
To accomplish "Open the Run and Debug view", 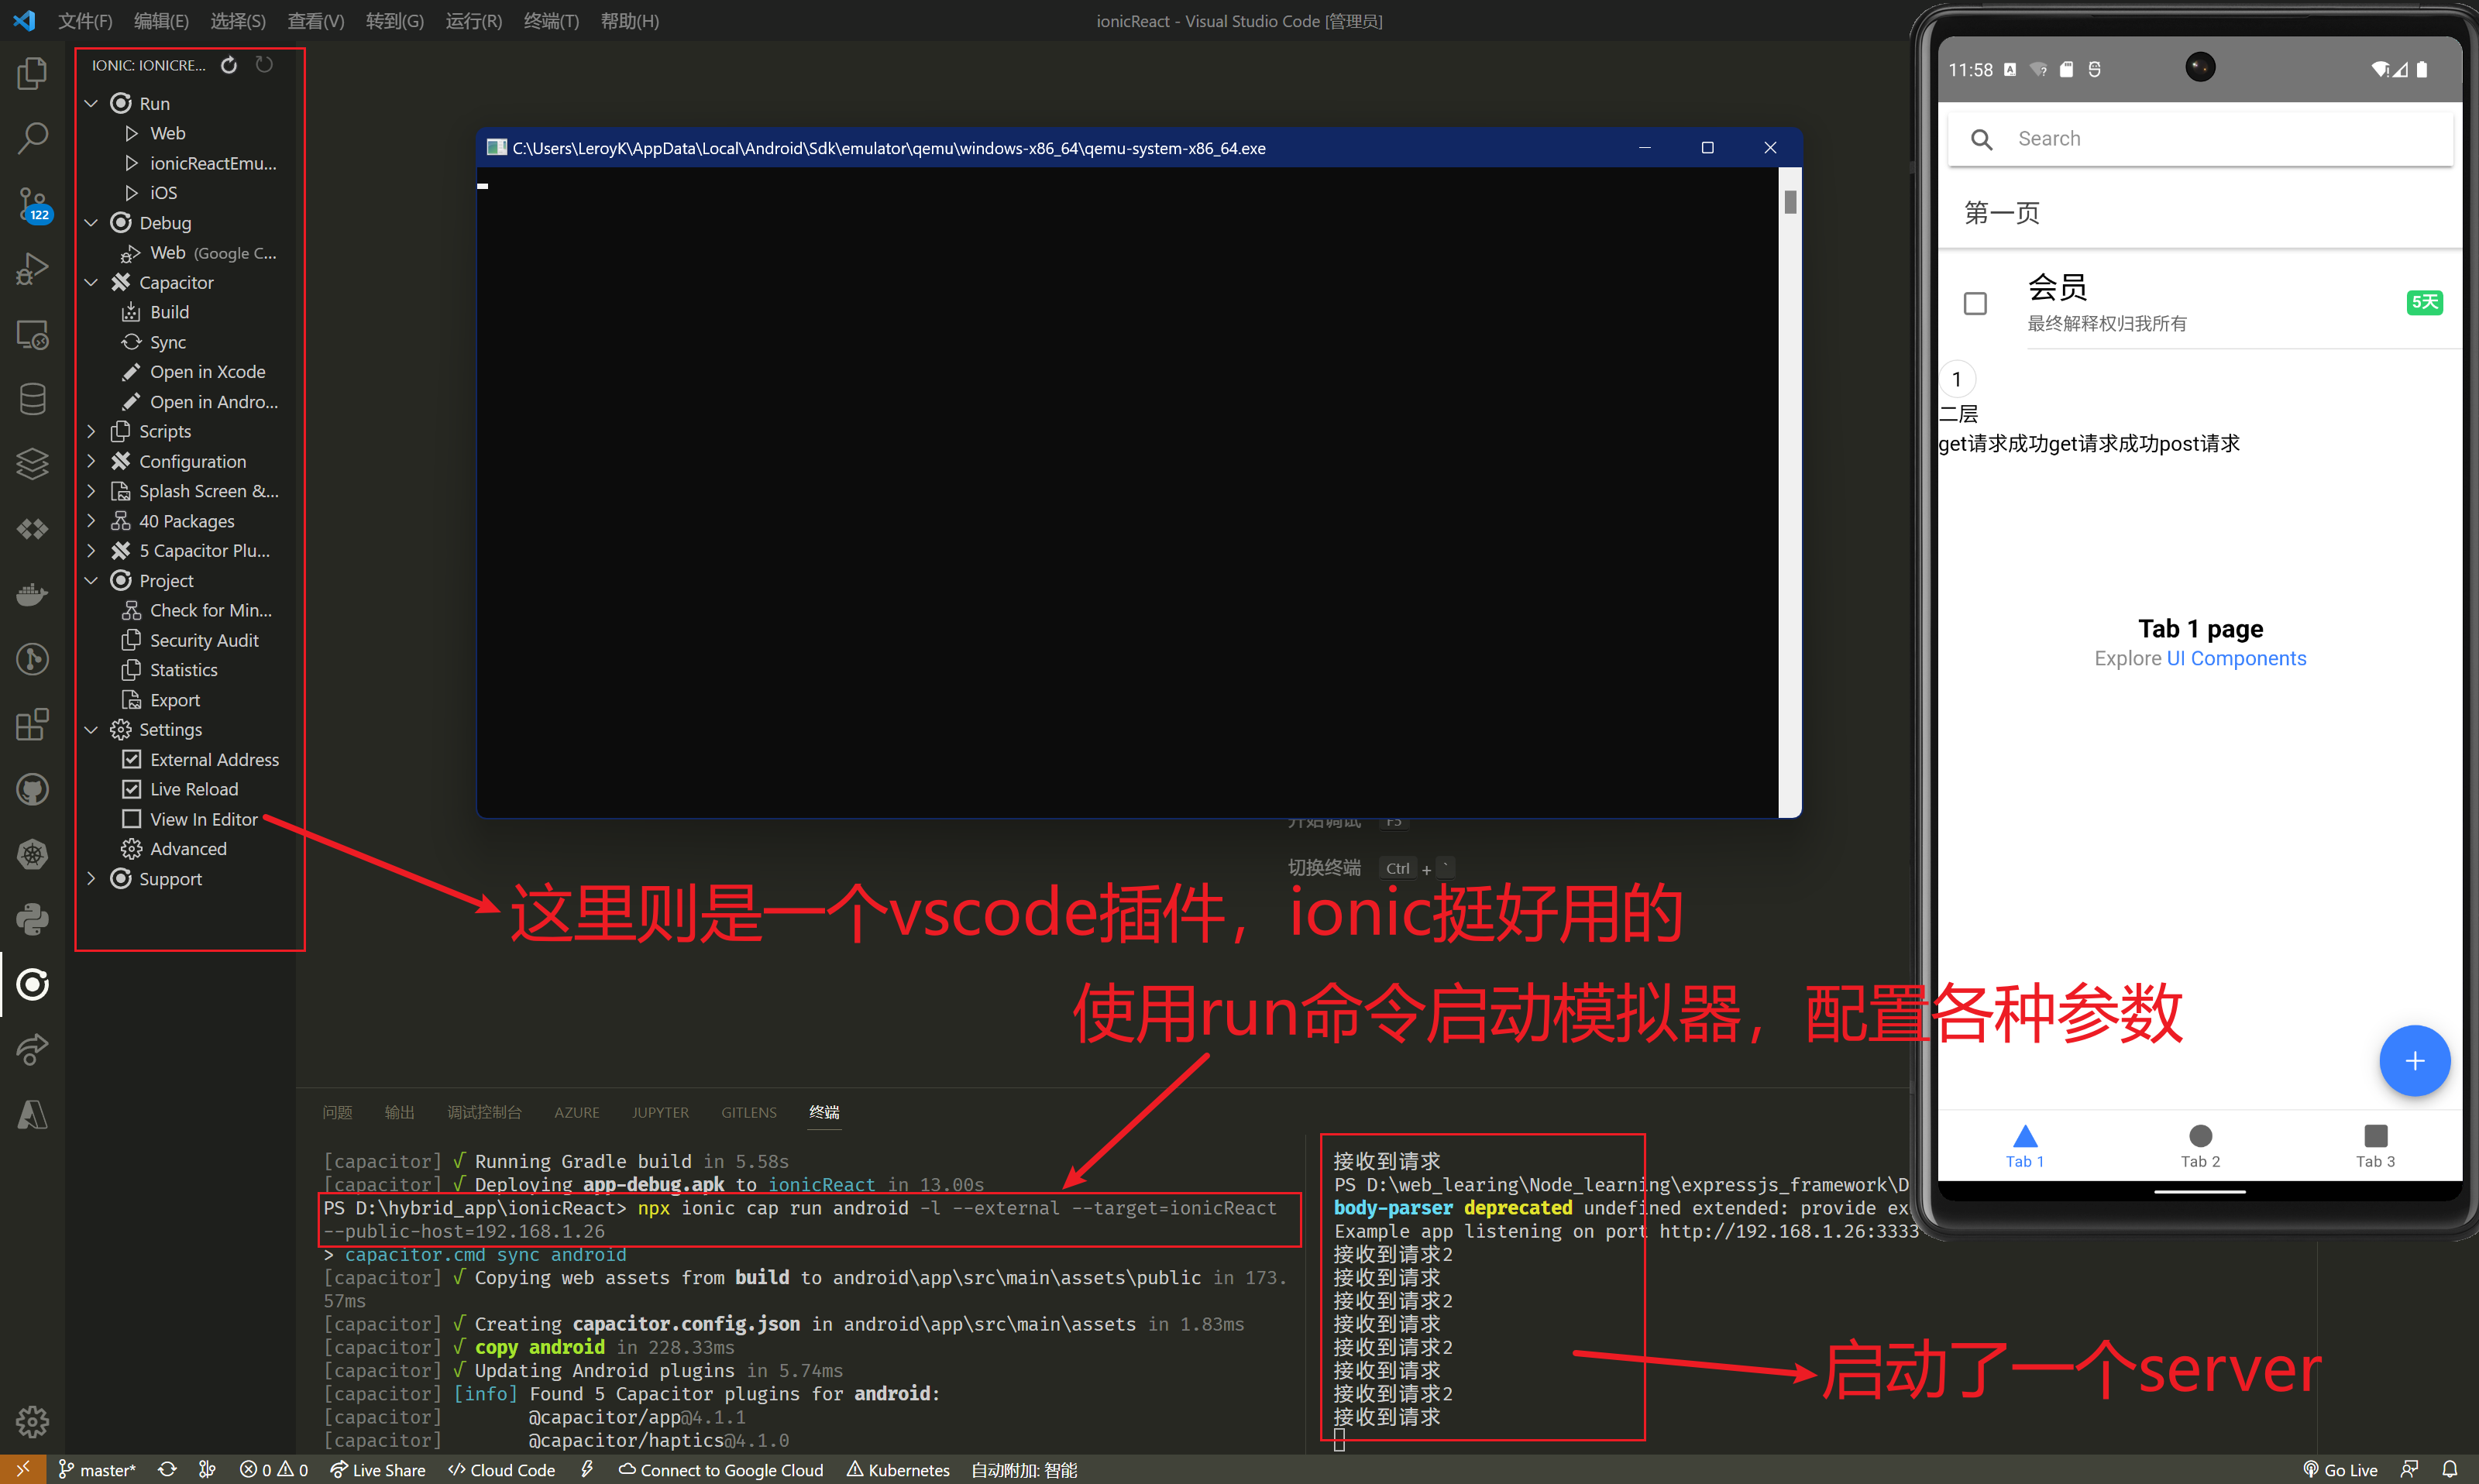I will [x=32, y=269].
